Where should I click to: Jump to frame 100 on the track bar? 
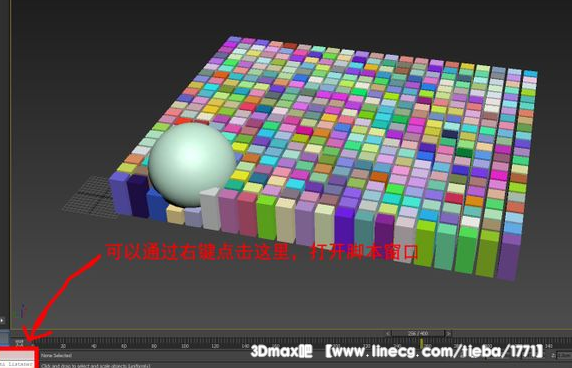185,346
